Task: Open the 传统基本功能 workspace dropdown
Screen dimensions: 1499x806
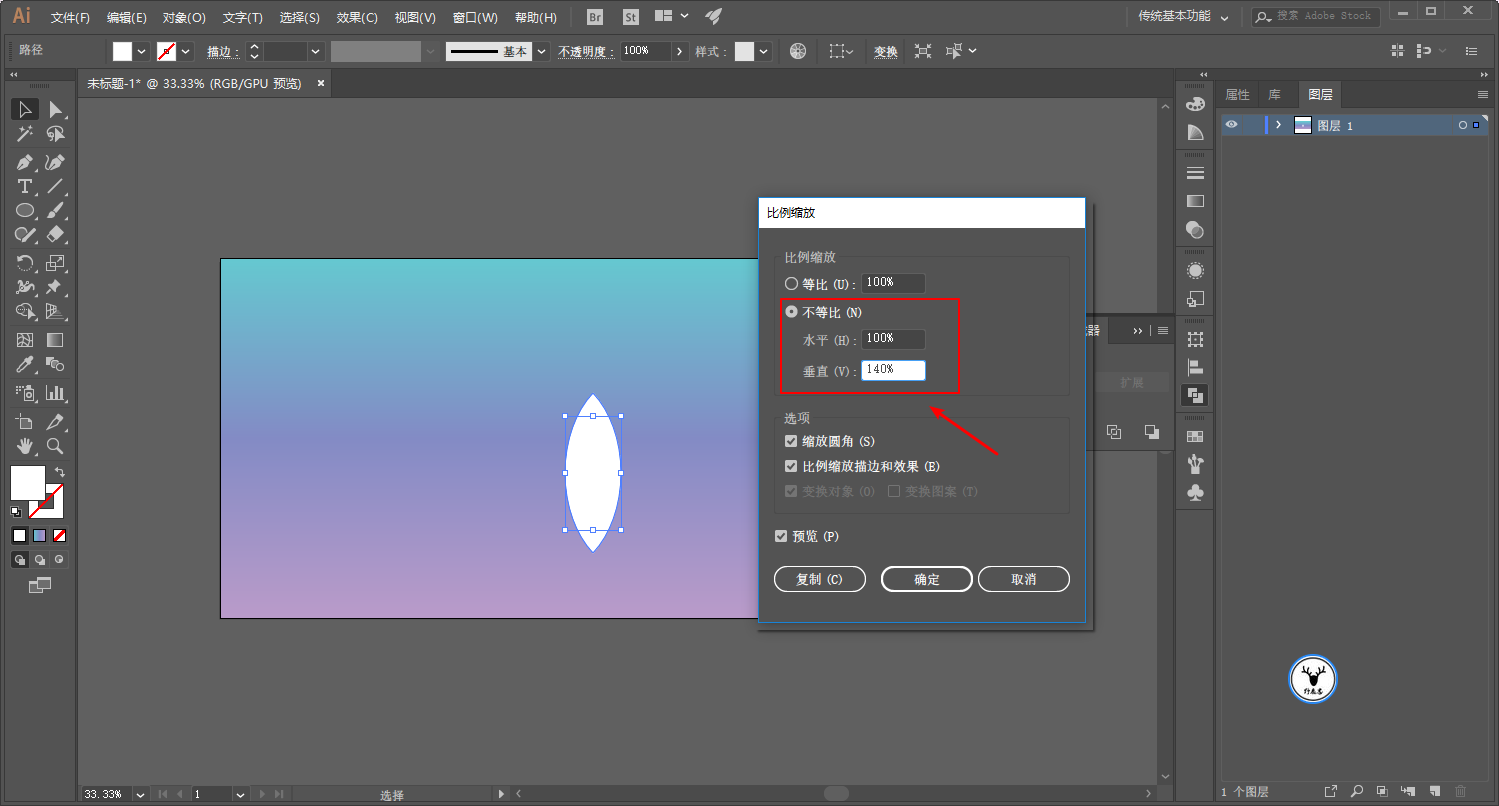Action: pos(1184,17)
